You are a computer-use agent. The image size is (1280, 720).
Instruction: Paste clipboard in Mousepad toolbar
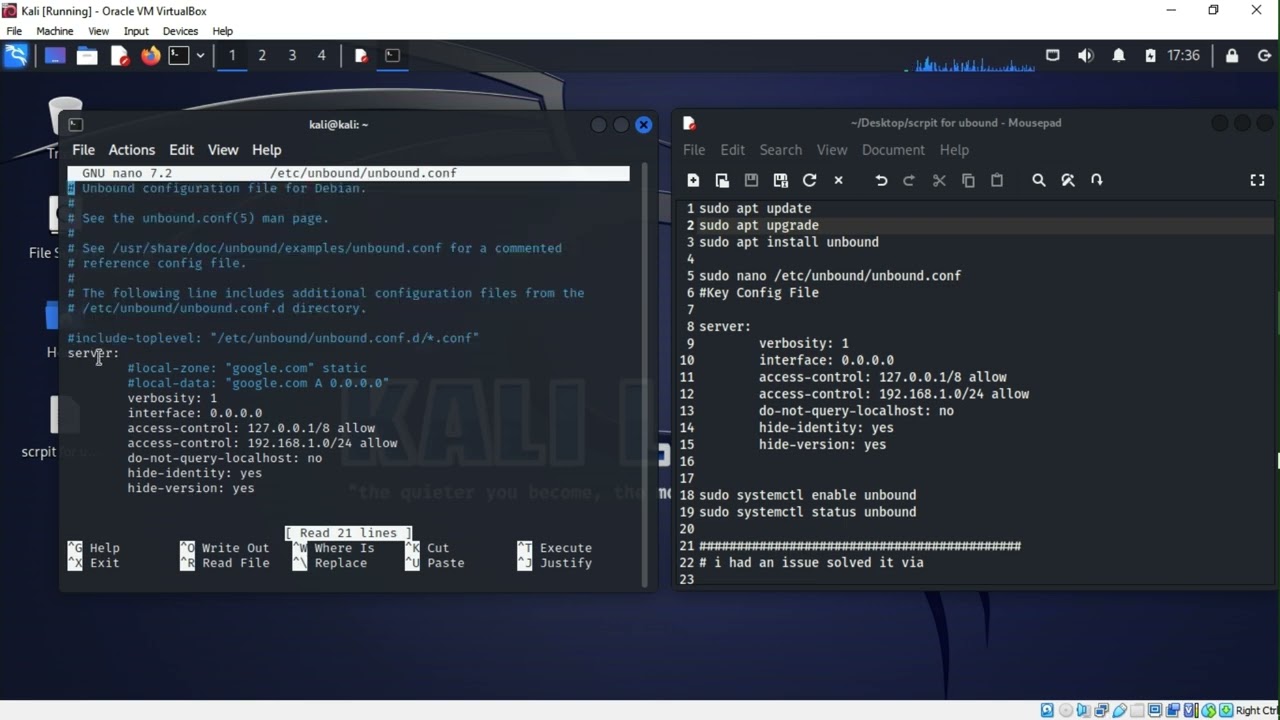(997, 180)
